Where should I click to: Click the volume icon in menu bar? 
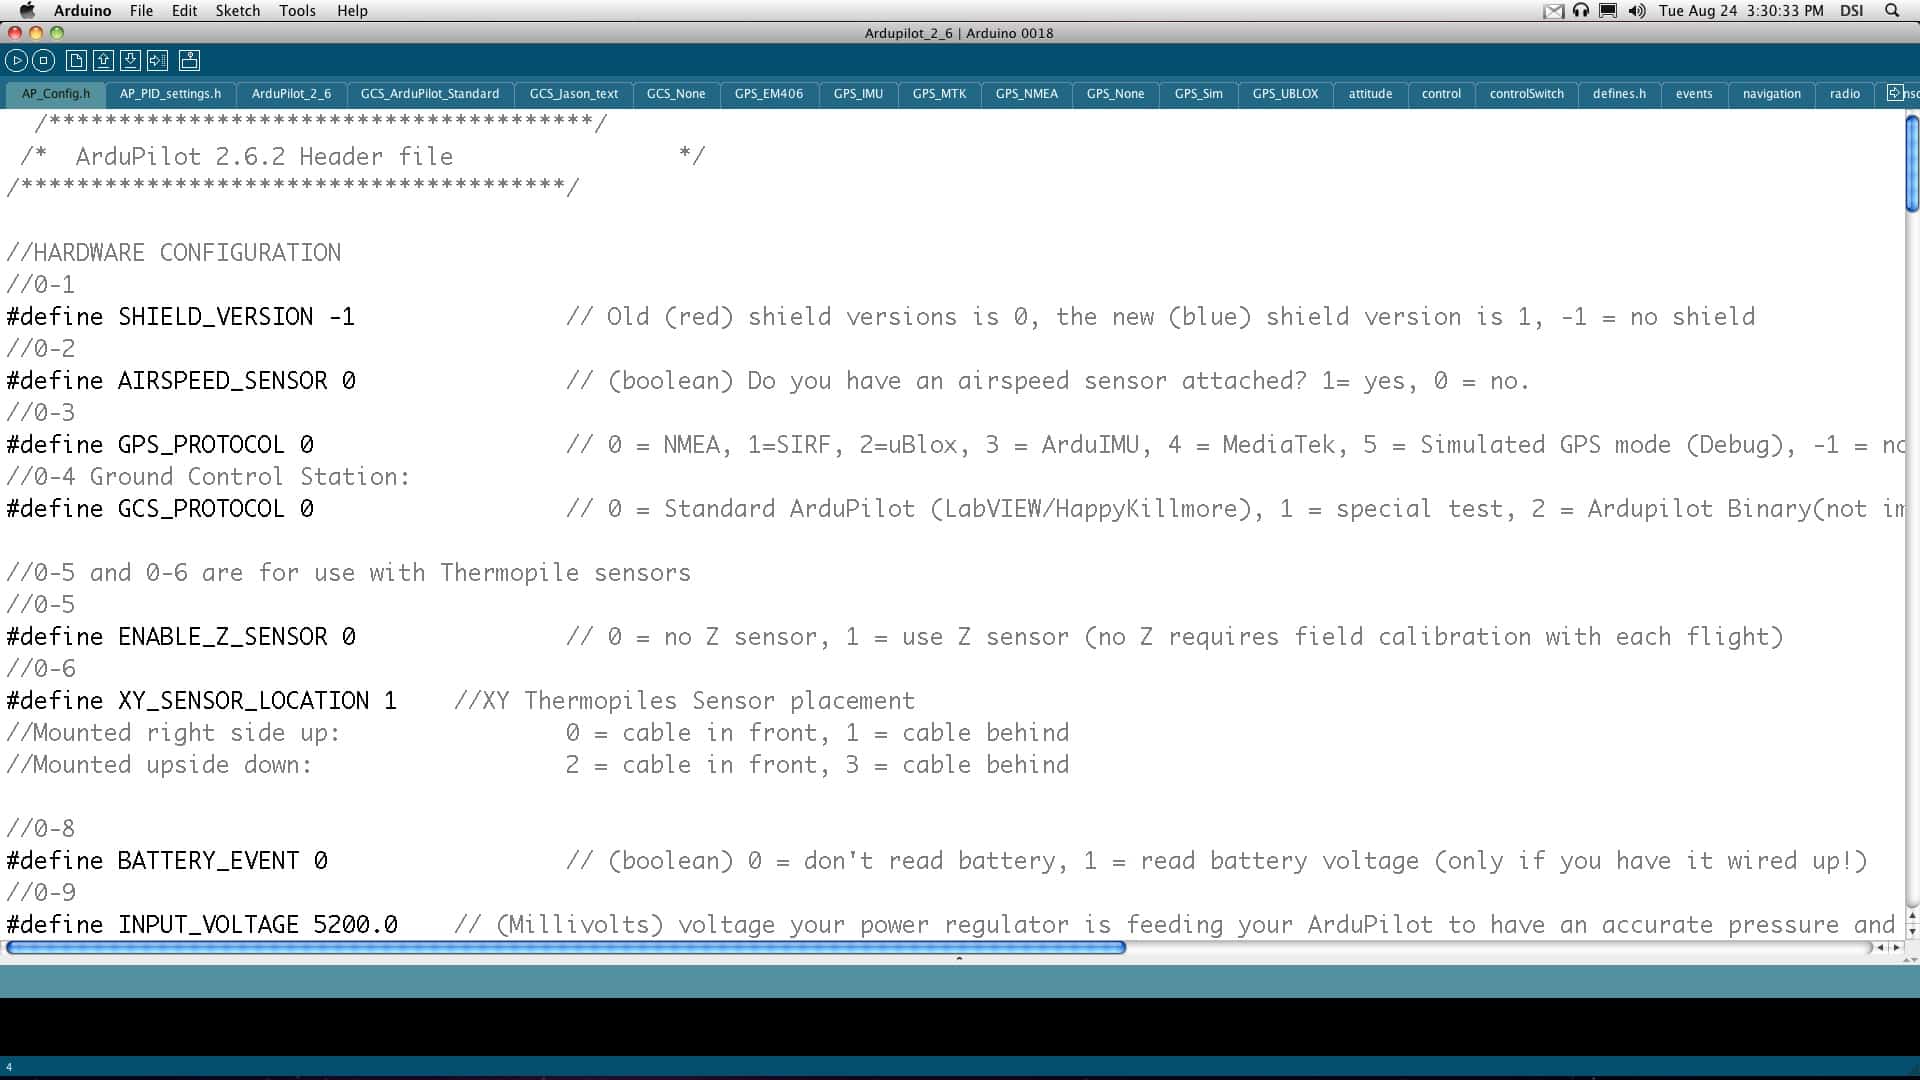click(x=1636, y=11)
